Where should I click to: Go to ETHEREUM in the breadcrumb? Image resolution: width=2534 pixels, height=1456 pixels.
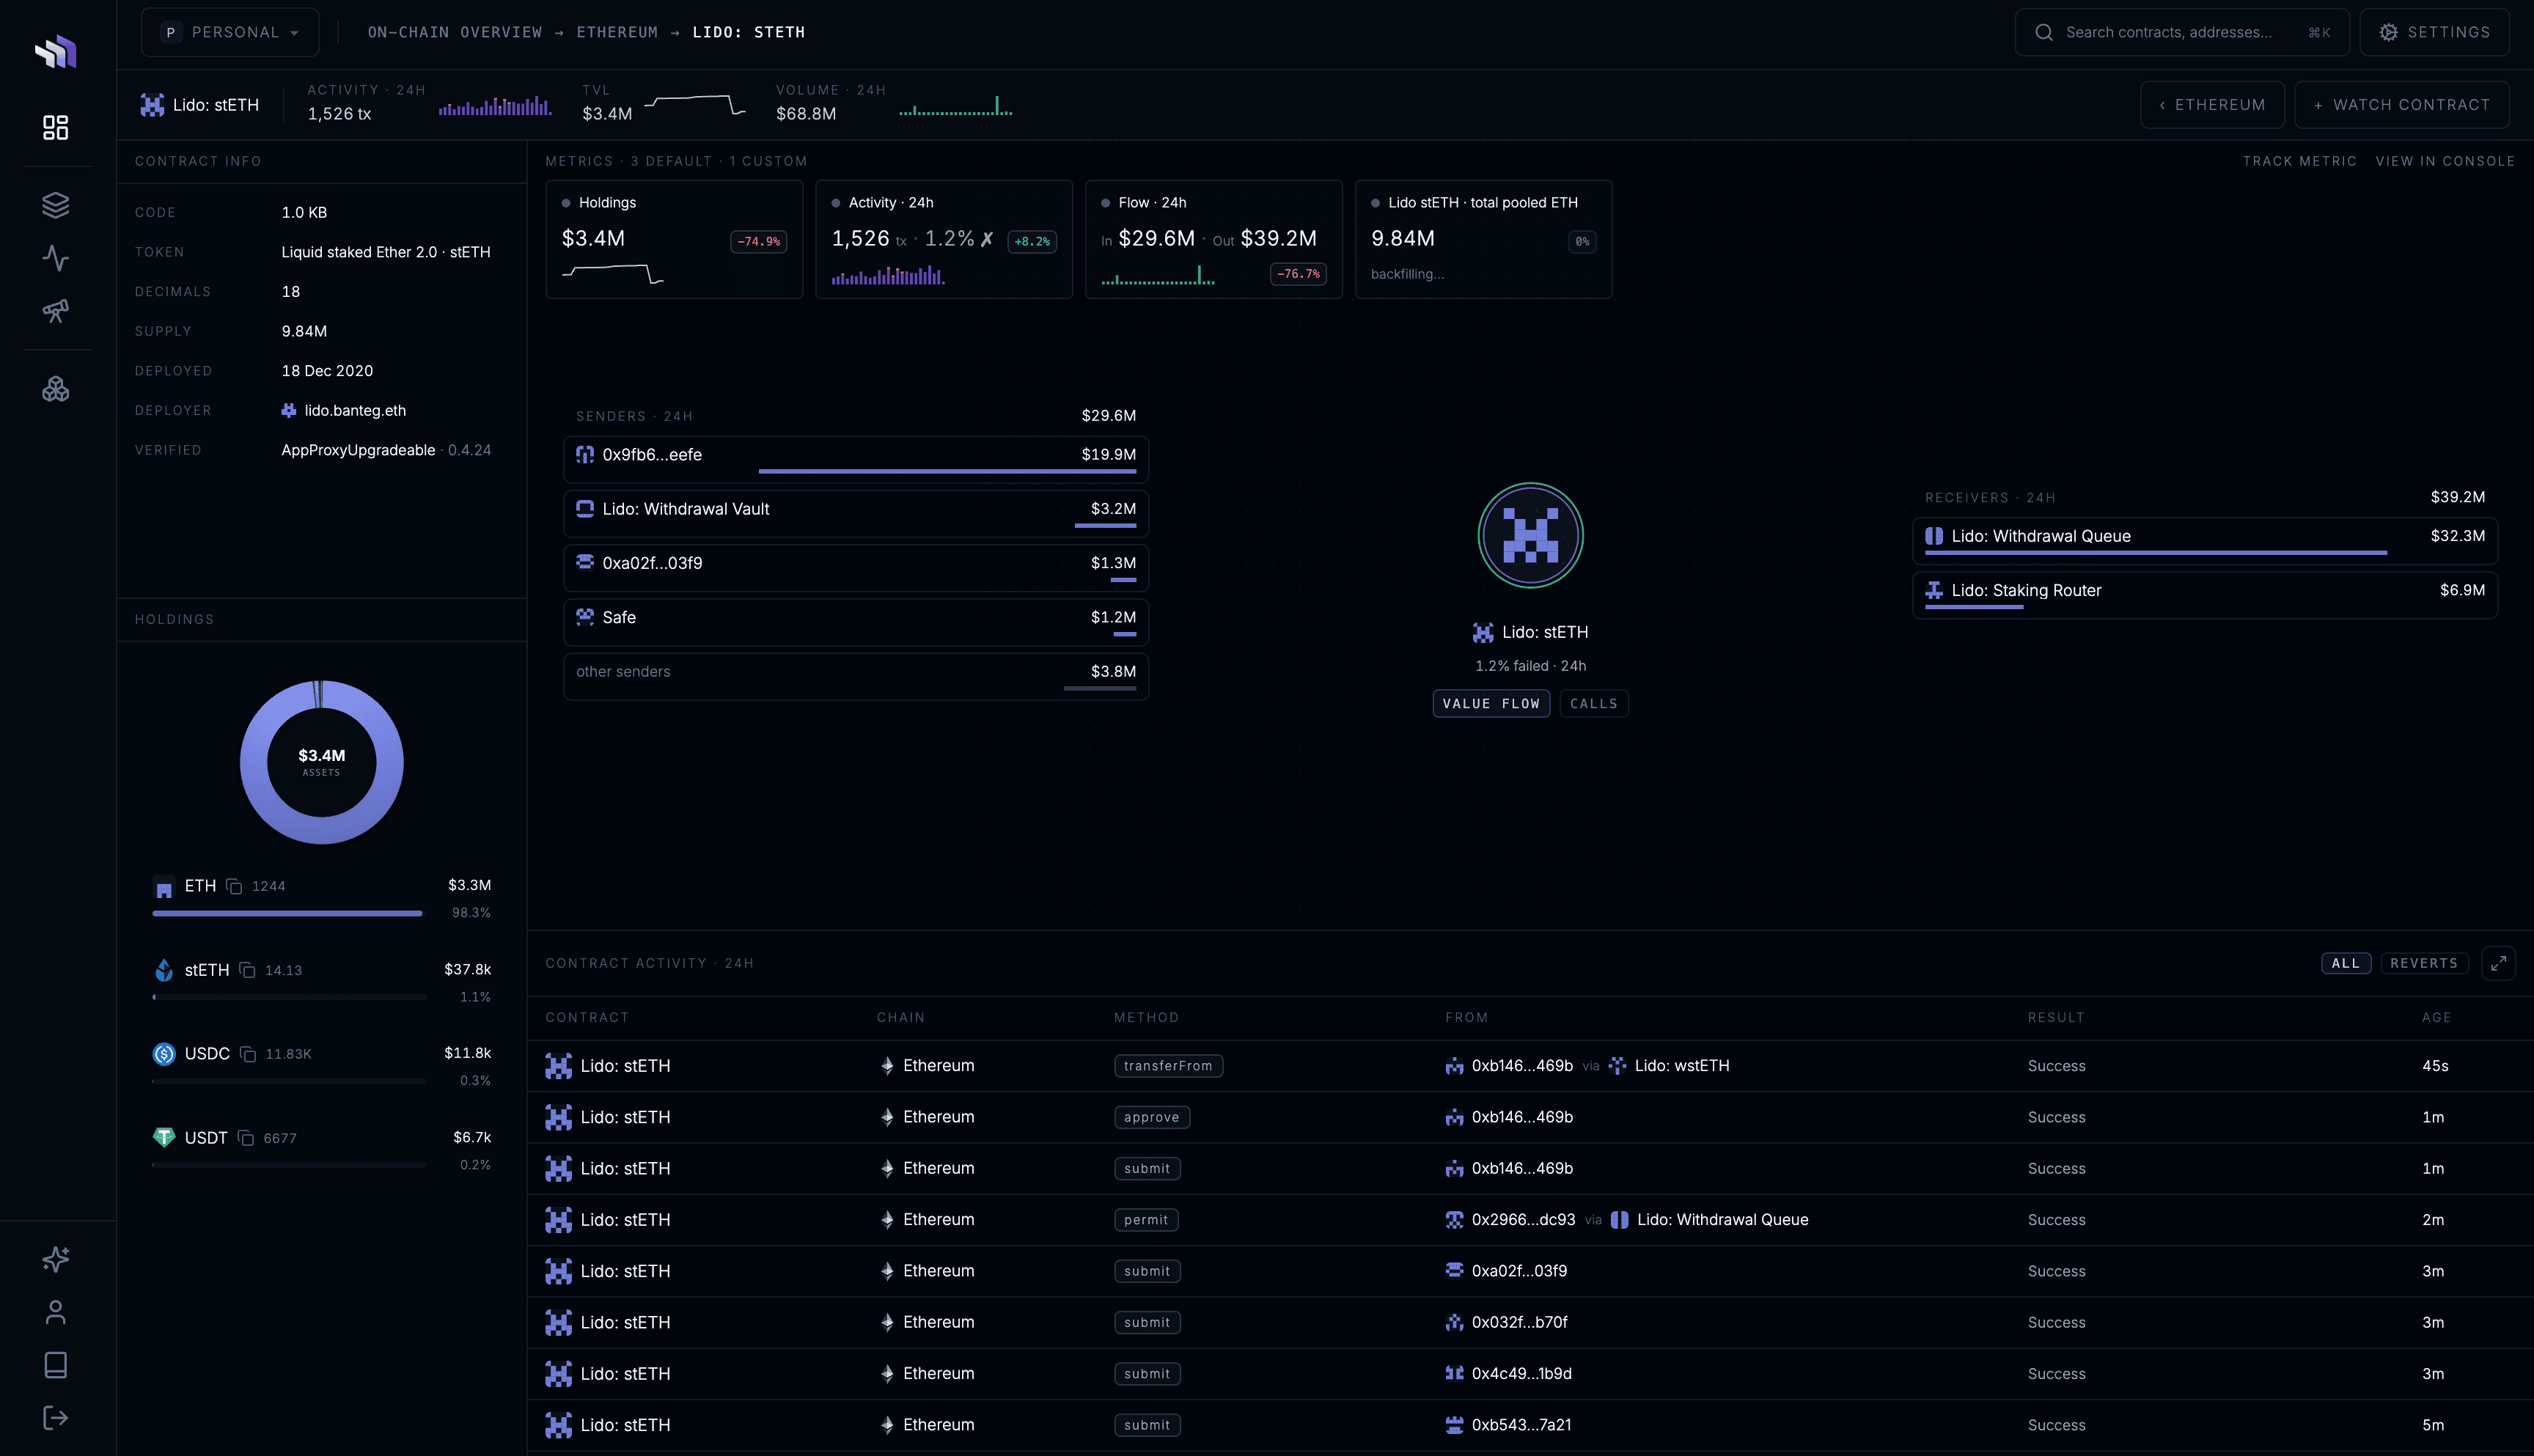click(617, 32)
